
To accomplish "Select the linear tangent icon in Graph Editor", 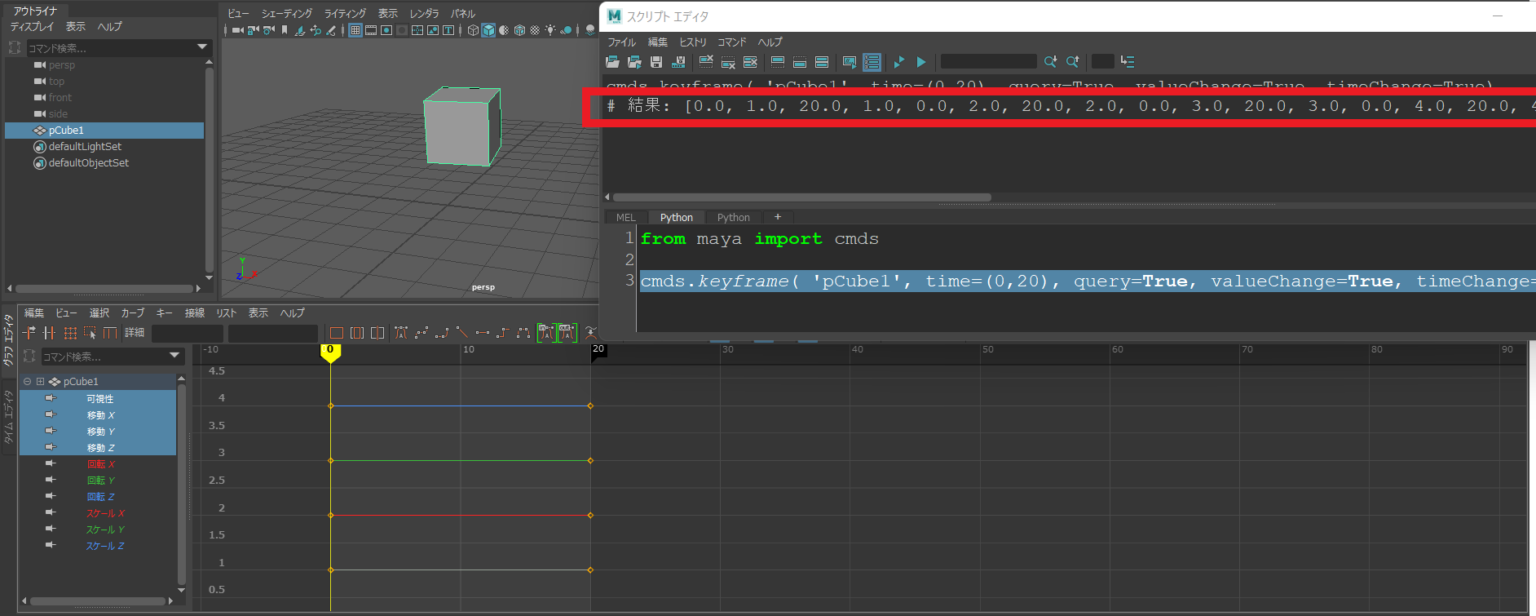I will [461, 332].
